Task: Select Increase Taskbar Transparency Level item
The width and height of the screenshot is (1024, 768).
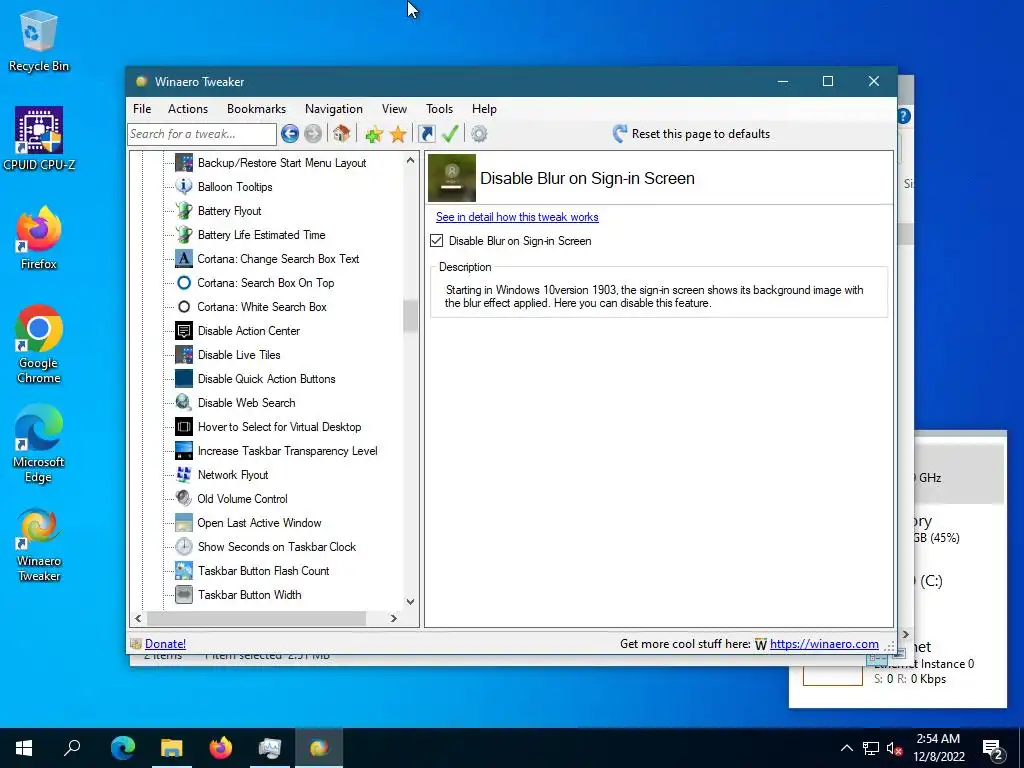Action: (287, 451)
